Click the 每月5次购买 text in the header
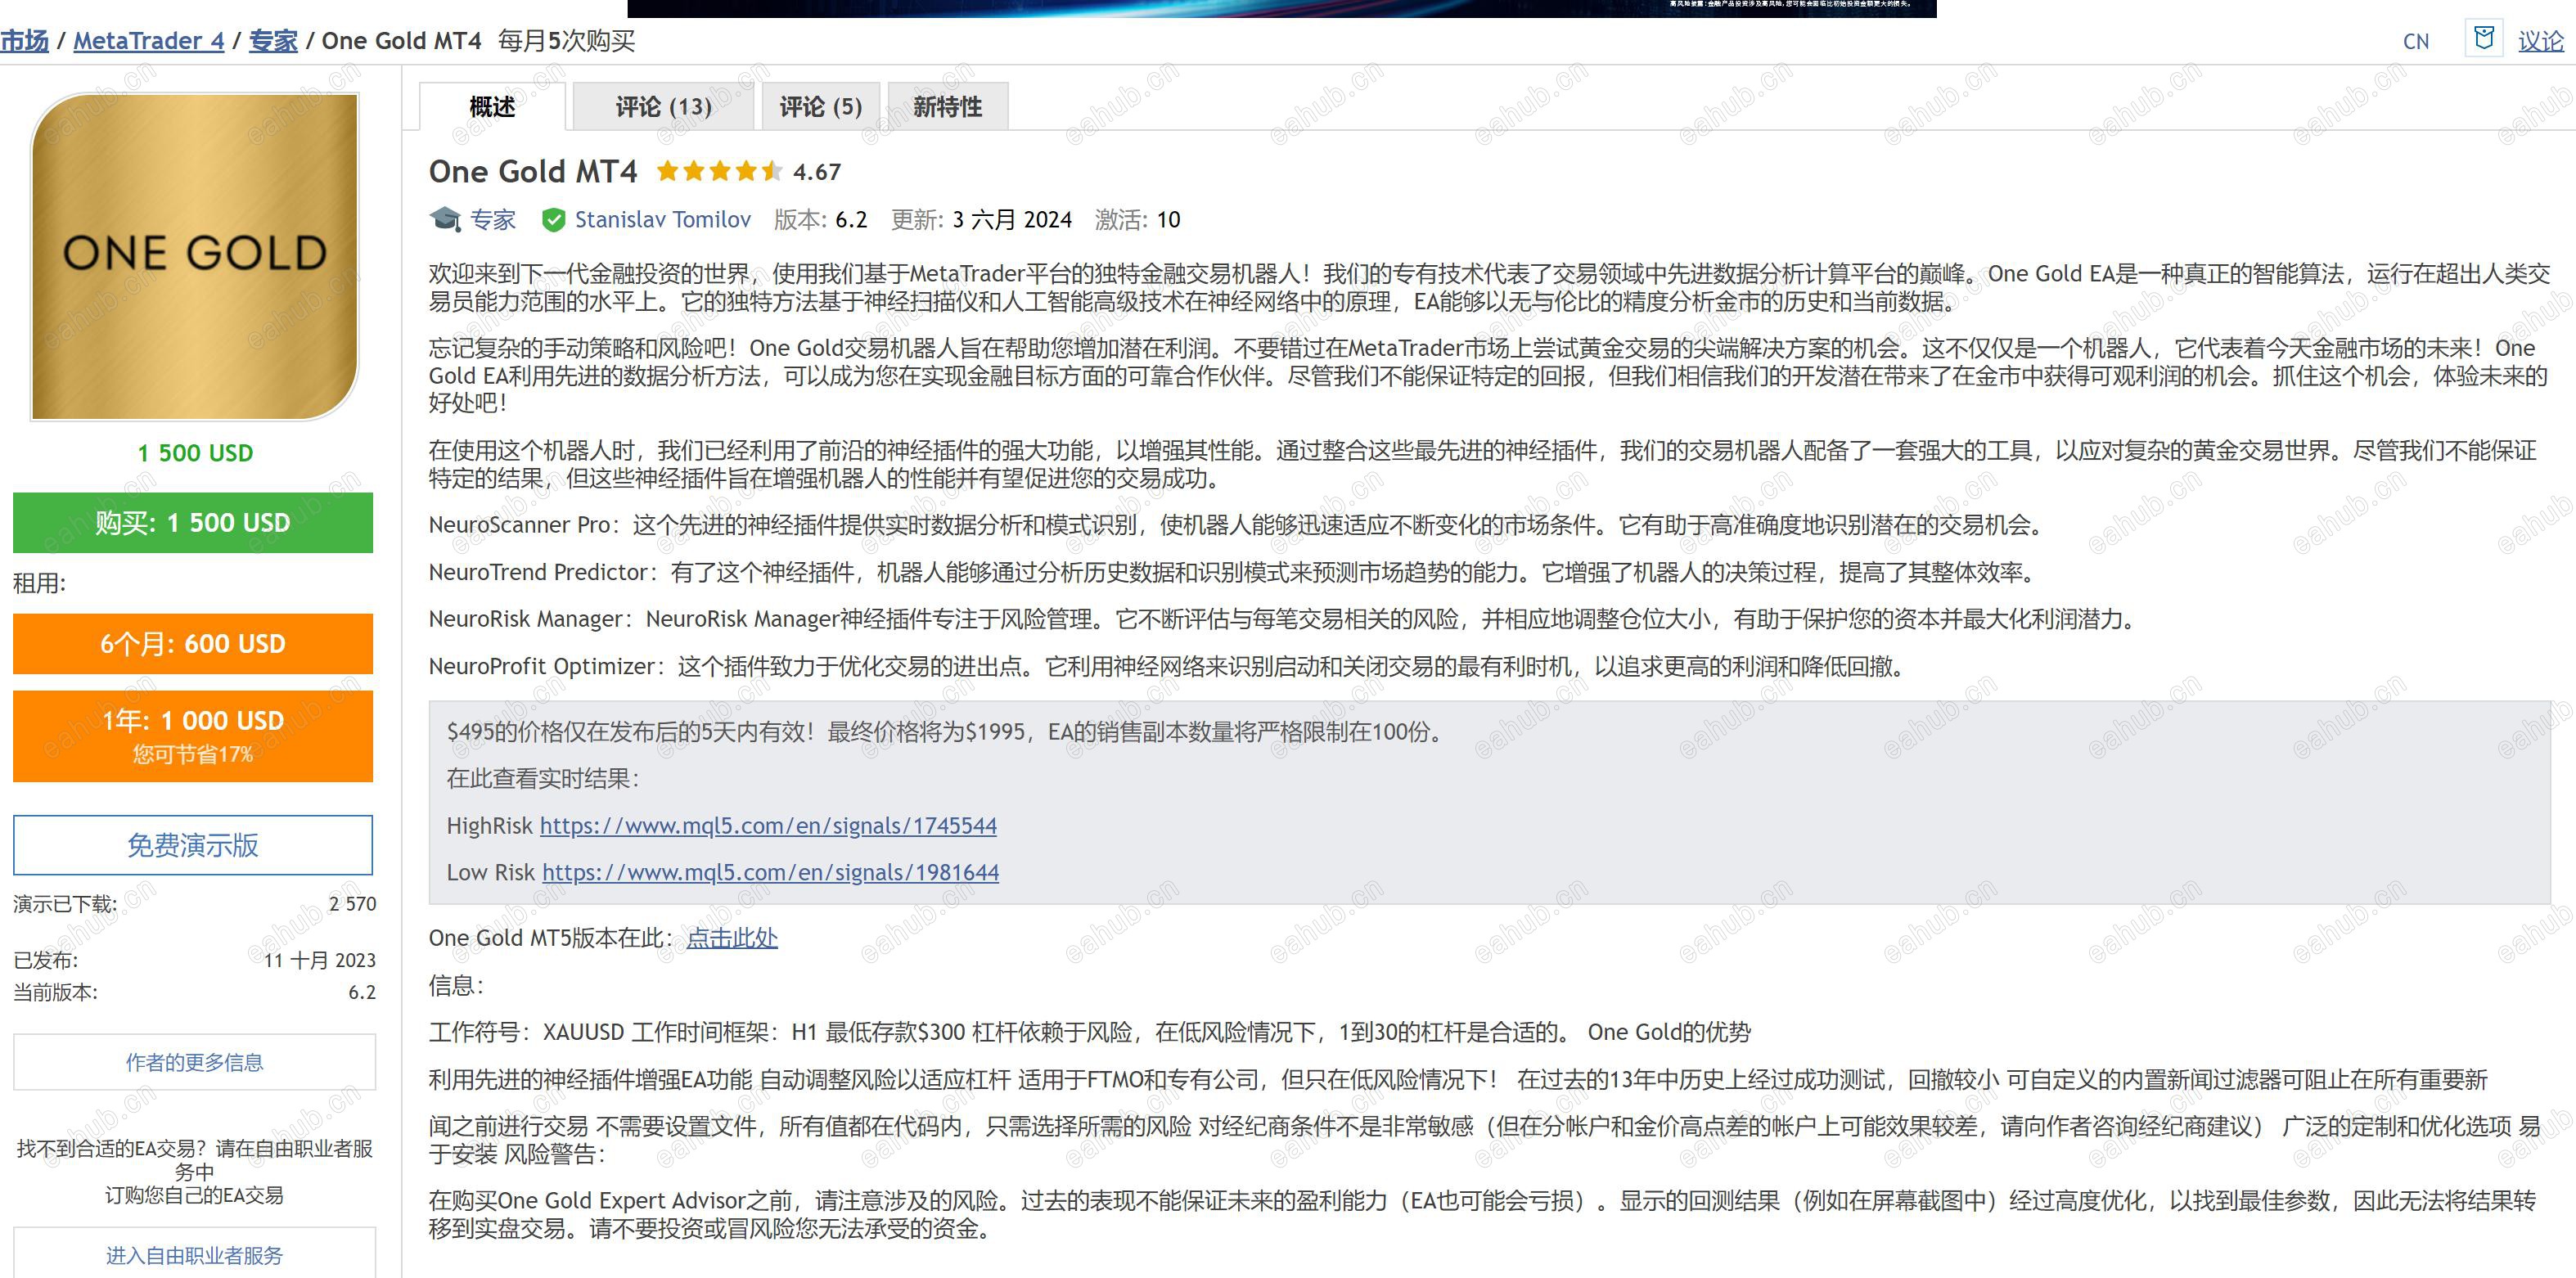Image resolution: width=2576 pixels, height=1278 pixels. (567, 41)
